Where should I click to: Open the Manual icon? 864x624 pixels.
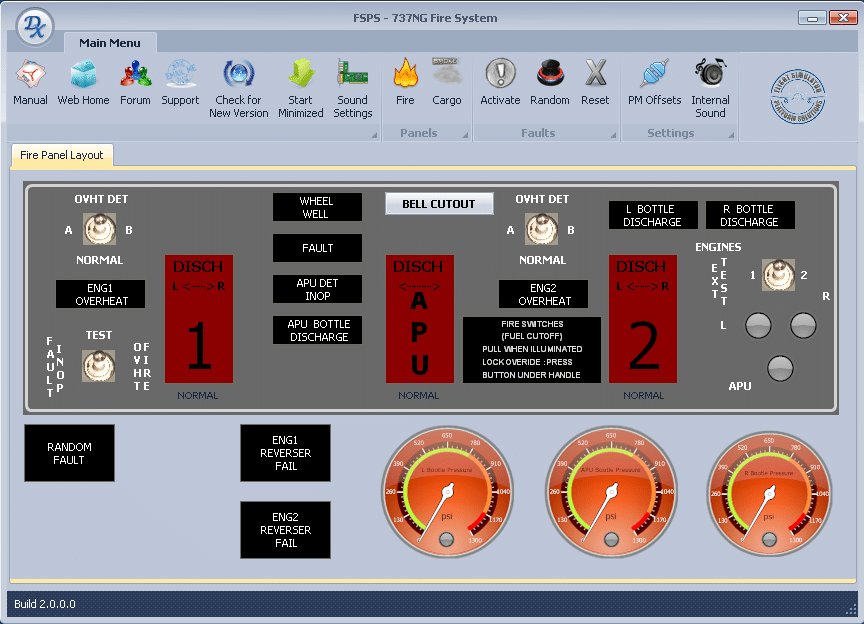pos(30,75)
